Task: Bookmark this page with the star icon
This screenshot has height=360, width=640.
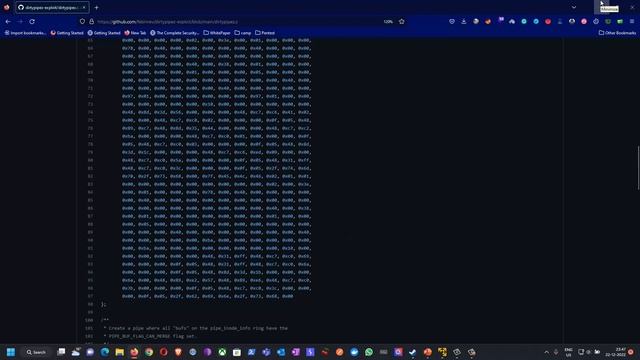Action: [402, 21]
